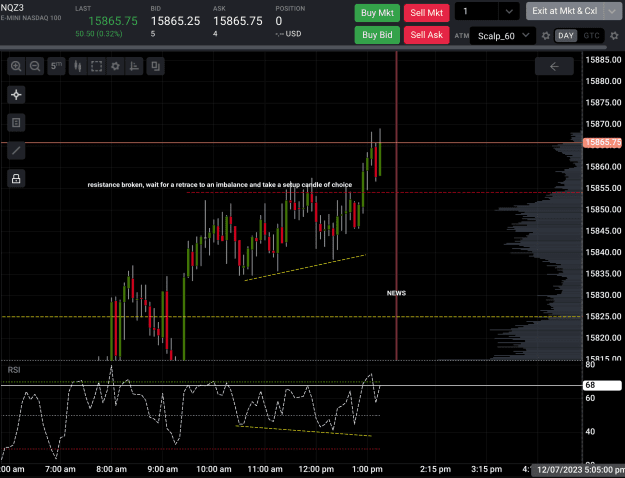Open ATM strategy settings gear
The image size is (625, 478).
coord(546,36)
